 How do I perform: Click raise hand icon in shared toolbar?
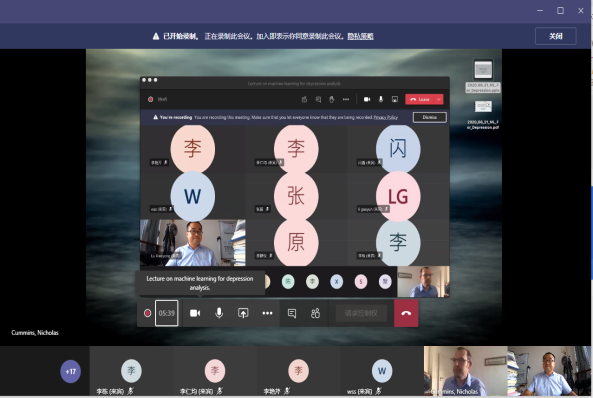point(332,99)
